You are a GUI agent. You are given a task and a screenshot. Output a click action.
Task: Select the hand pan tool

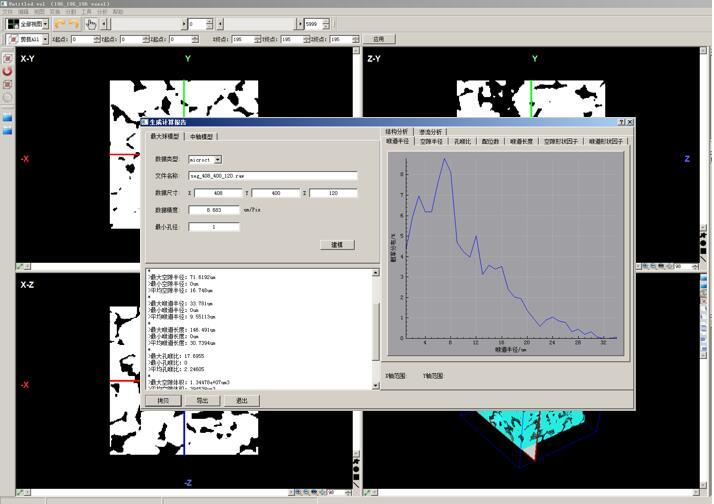pos(91,23)
